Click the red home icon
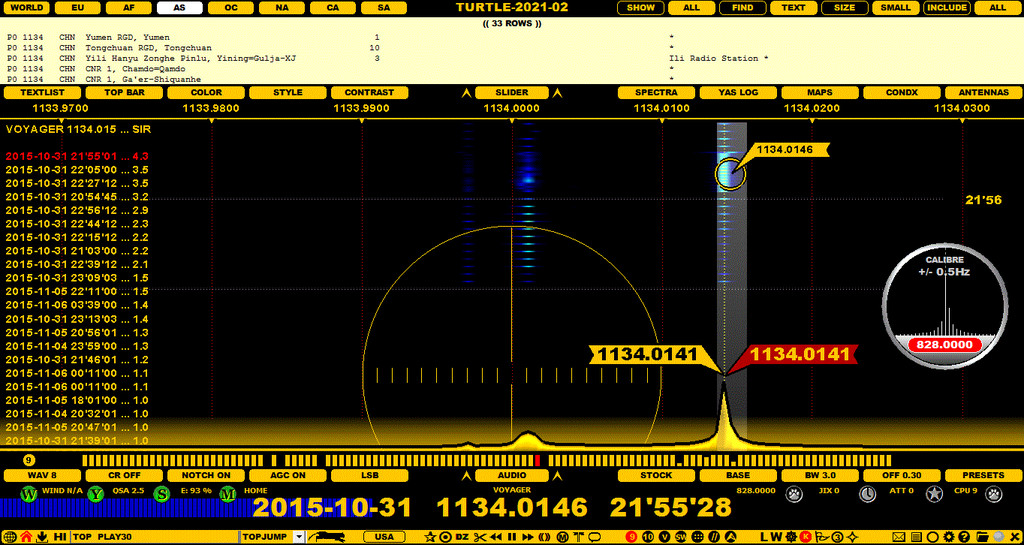The height and width of the screenshot is (545, 1024). pyautogui.click(x=26, y=537)
